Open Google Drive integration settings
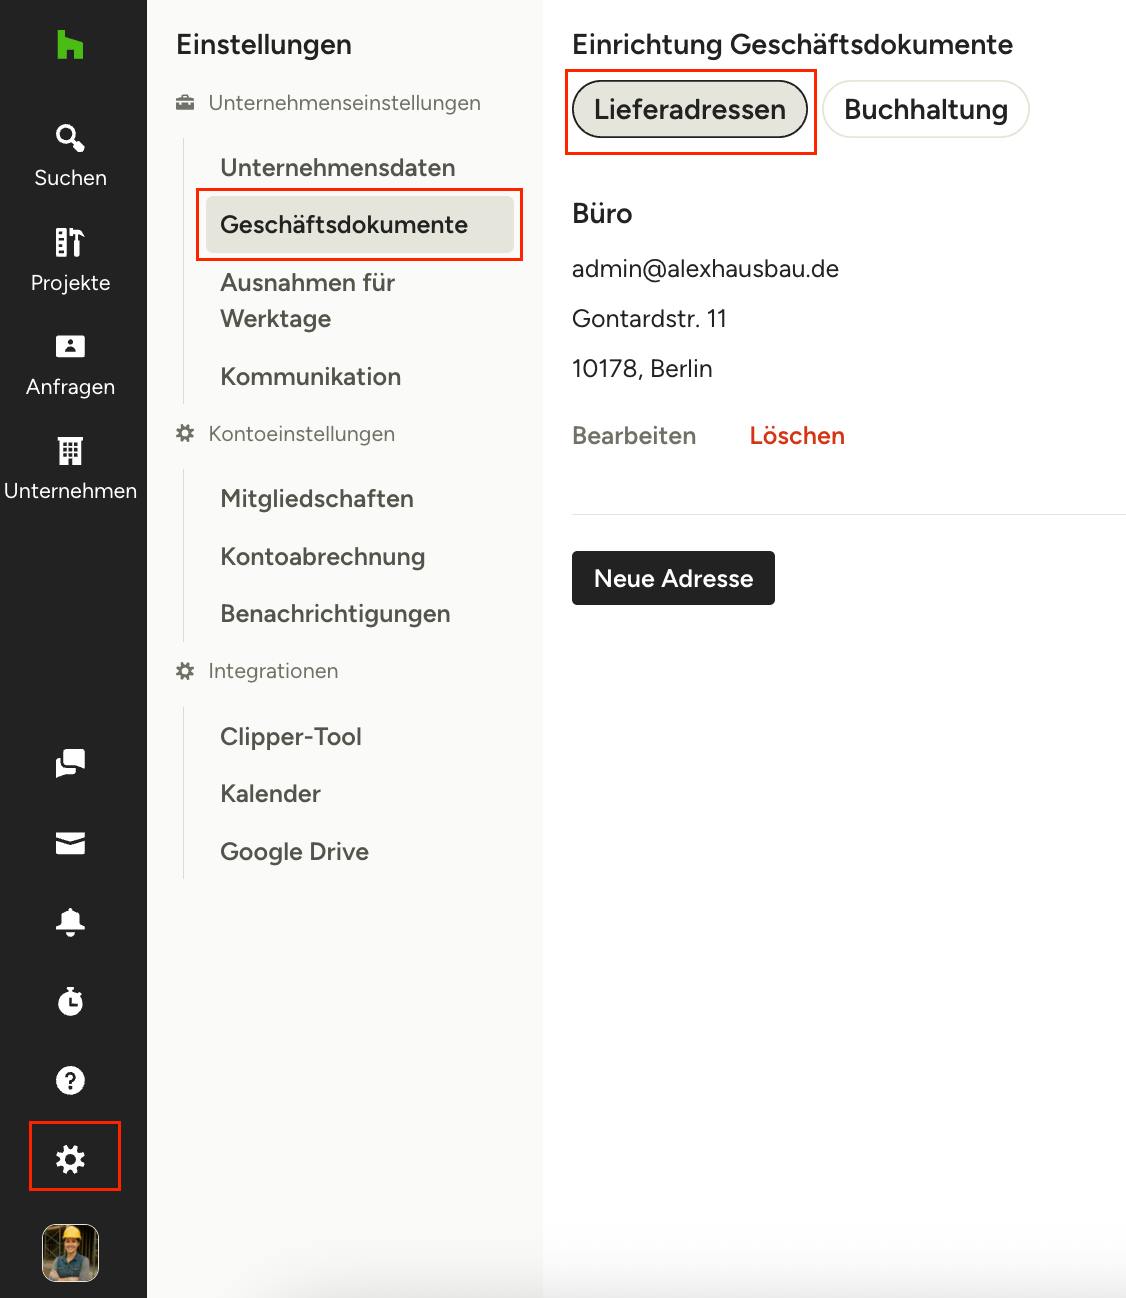Viewport: 1126px width, 1298px height. pos(294,852)
